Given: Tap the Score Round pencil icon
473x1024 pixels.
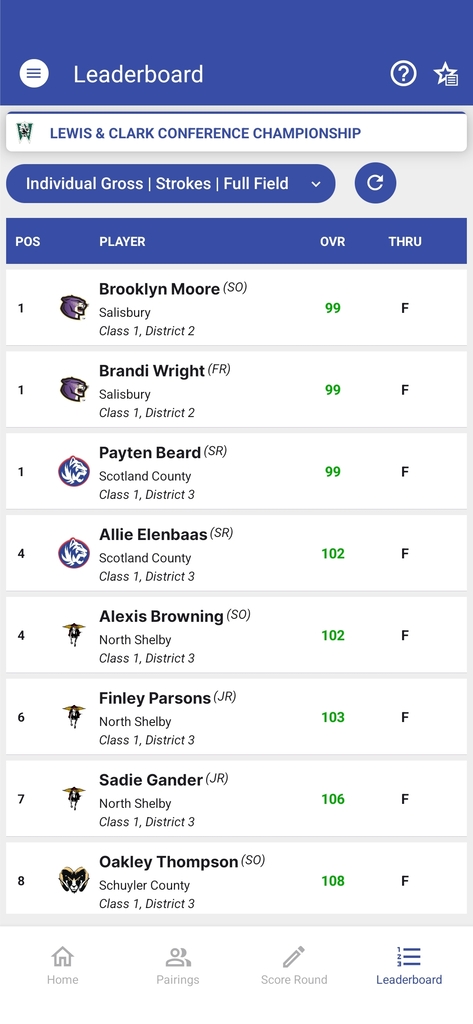Looking at the screenshot, I should point(294,957).
